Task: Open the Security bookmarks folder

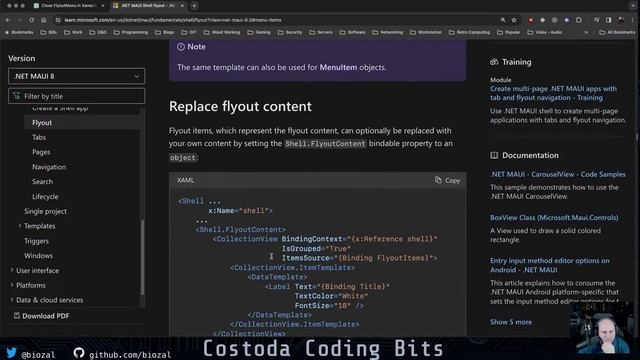Action: tap(290, 32)
